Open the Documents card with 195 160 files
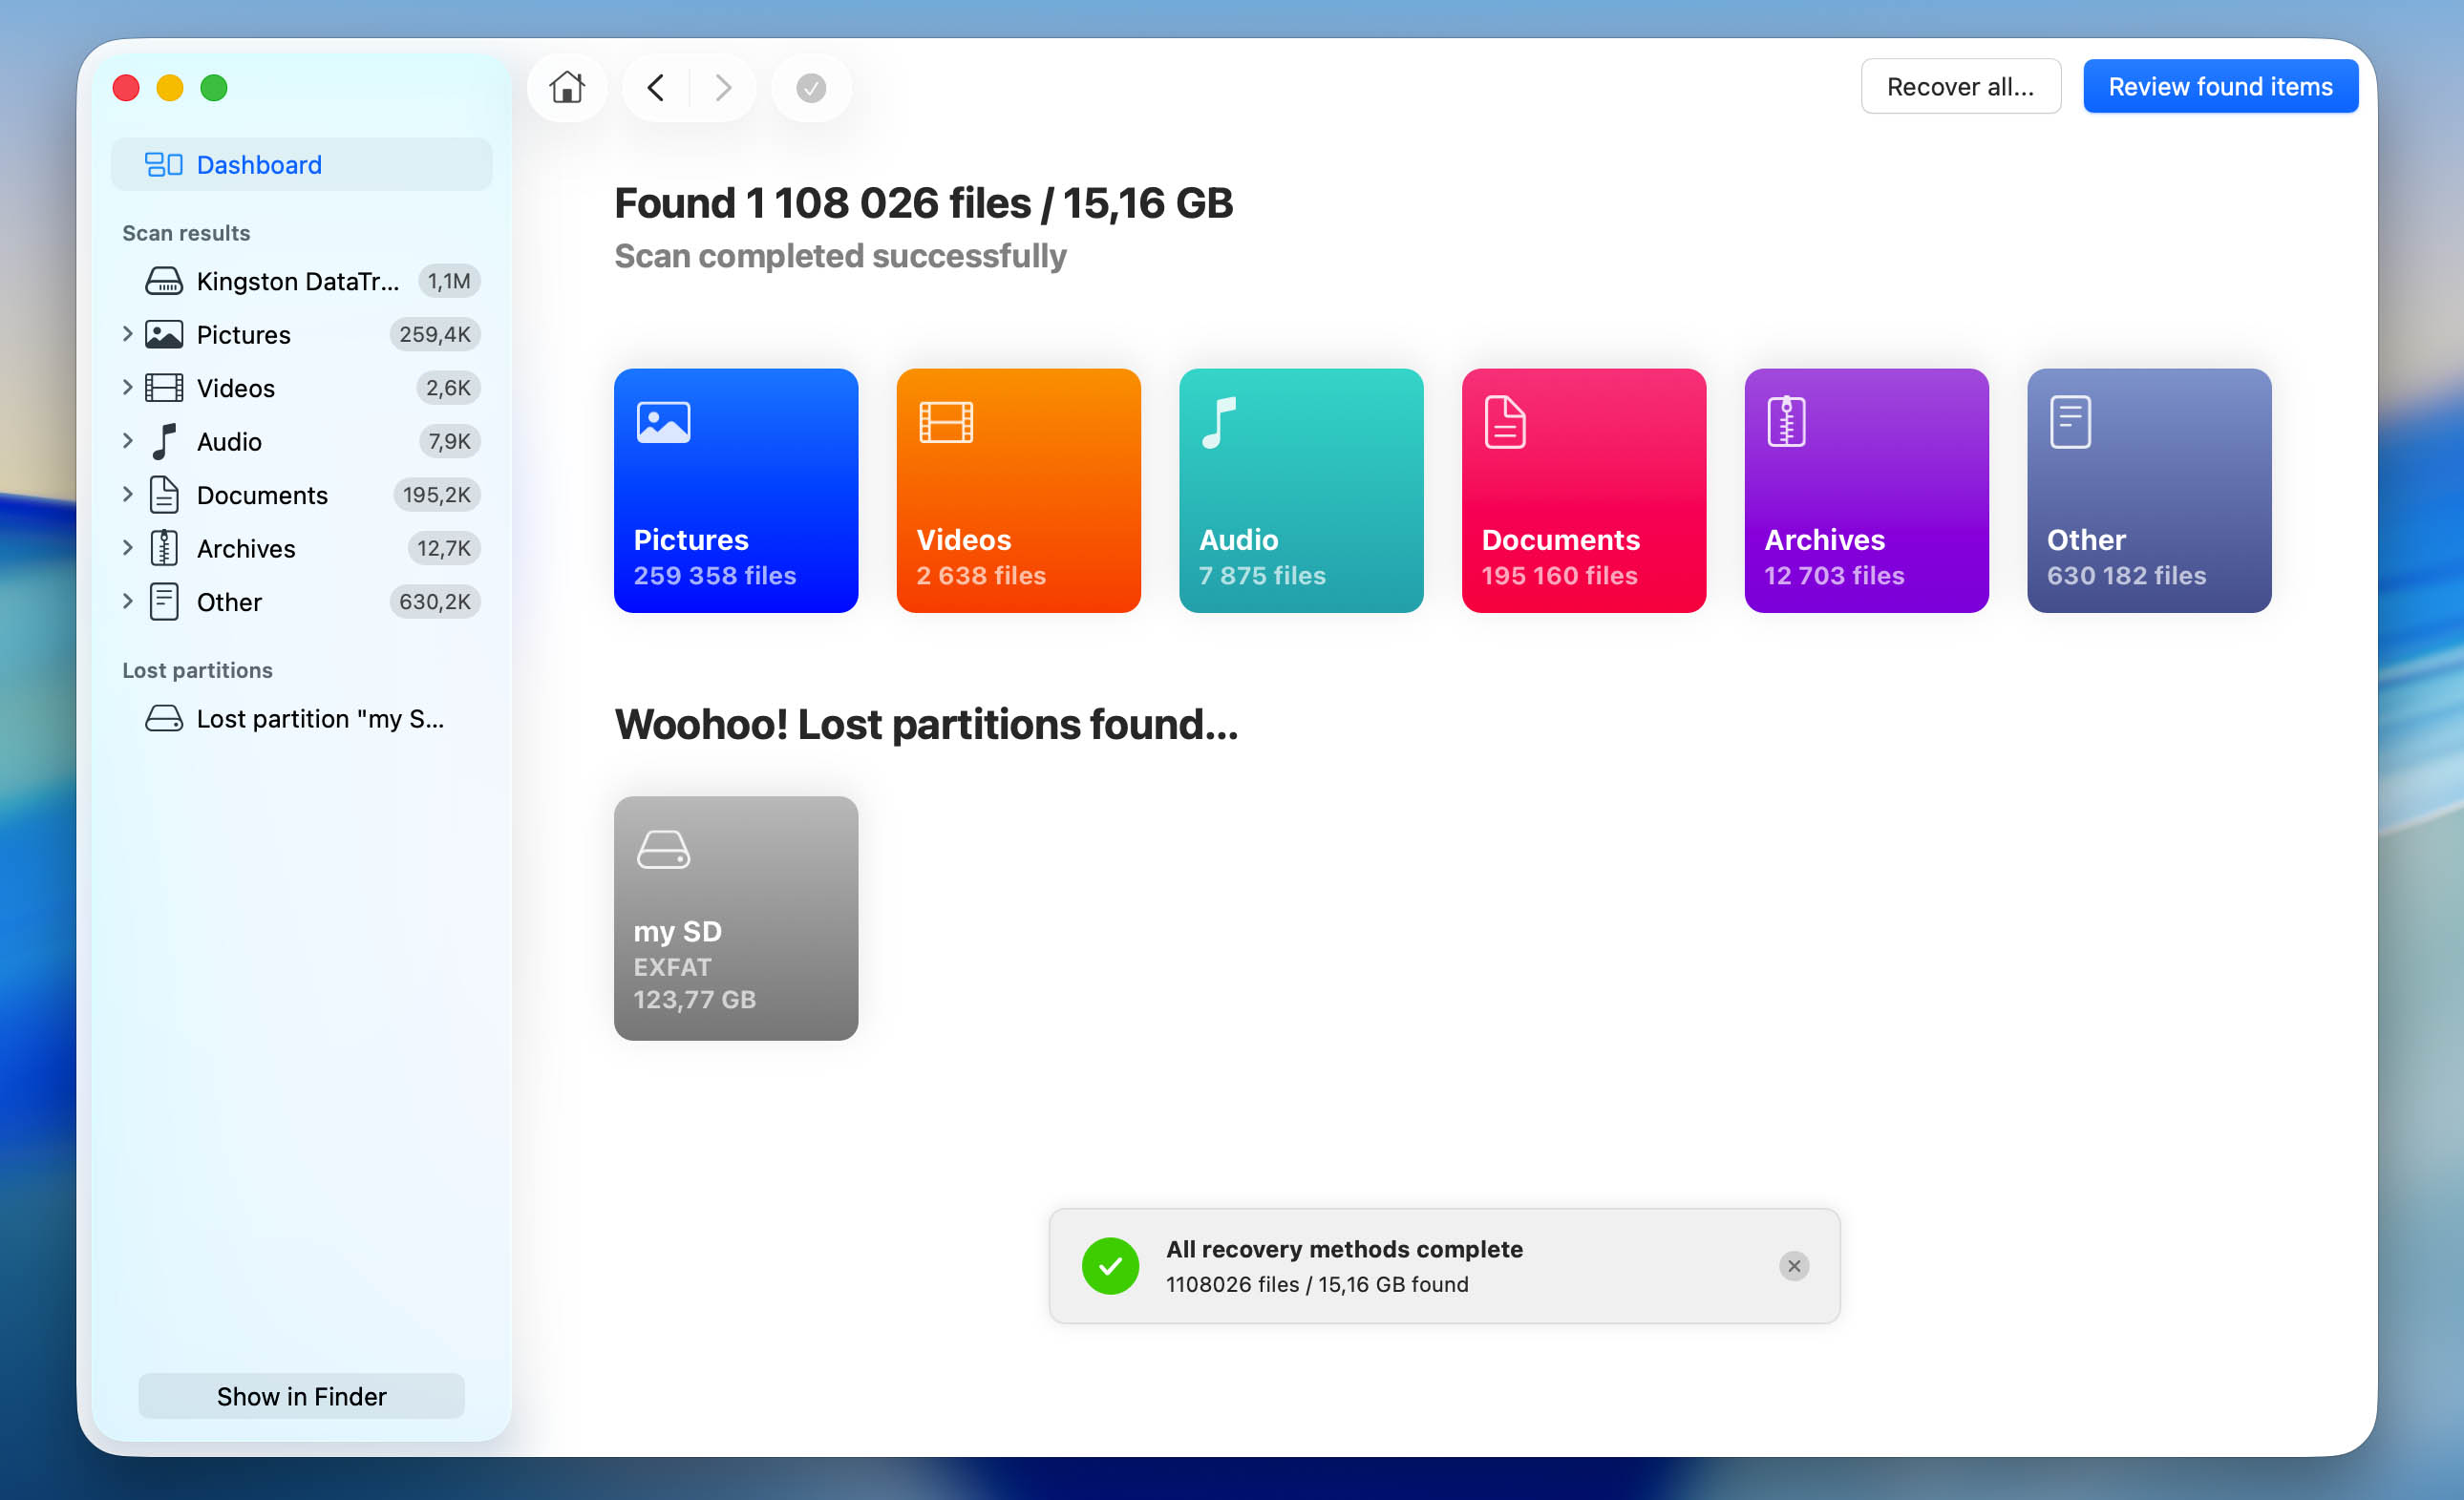Screen dimensions: 2464x1500 click(1584, 491)
